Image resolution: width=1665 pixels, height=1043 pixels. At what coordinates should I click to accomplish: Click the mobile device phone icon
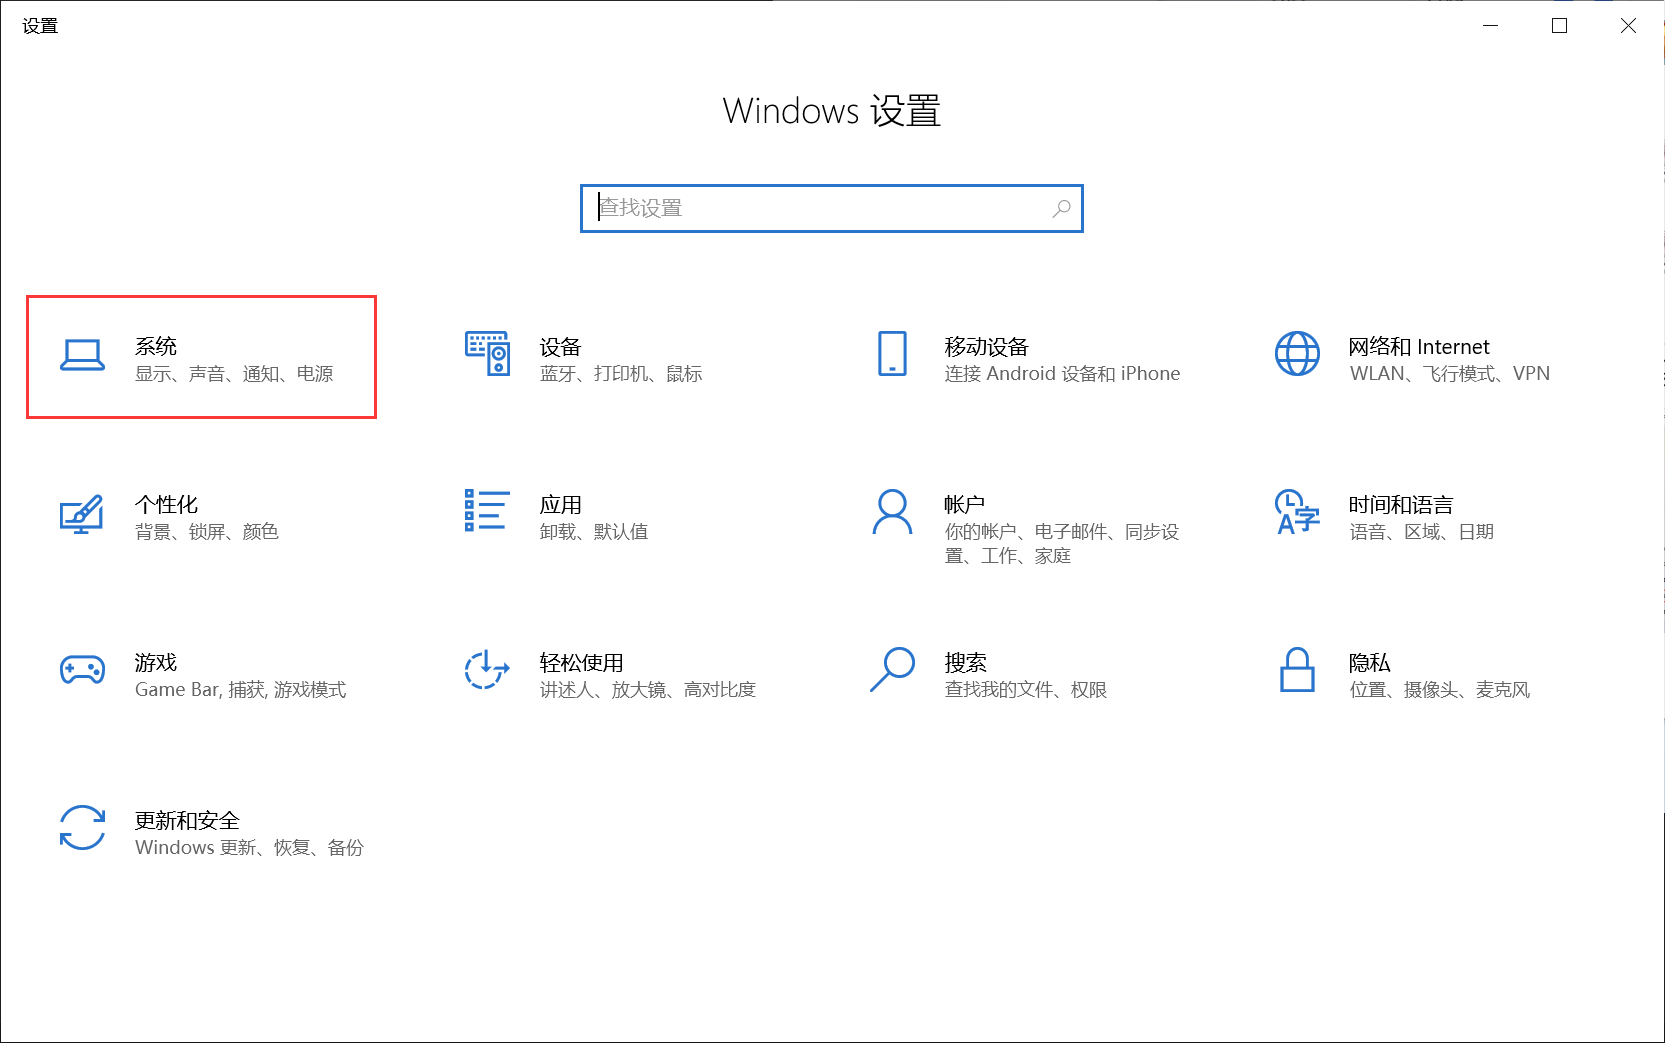tap(892, 354)
